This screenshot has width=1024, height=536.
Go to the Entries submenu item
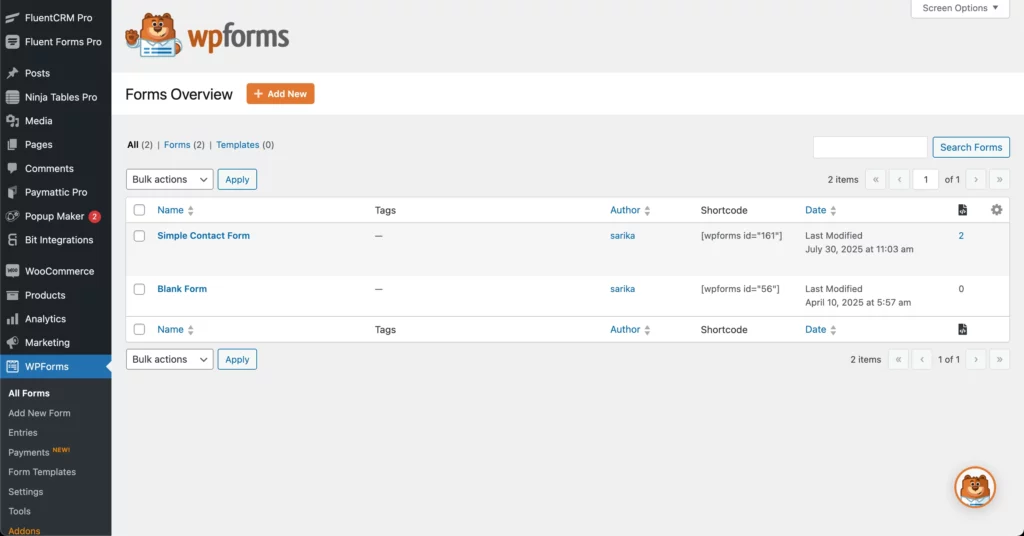pyautogui.click(x=23, y=432)
